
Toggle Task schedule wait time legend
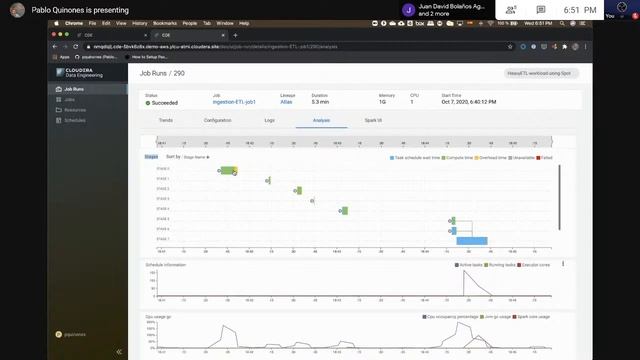coord(415,158)
